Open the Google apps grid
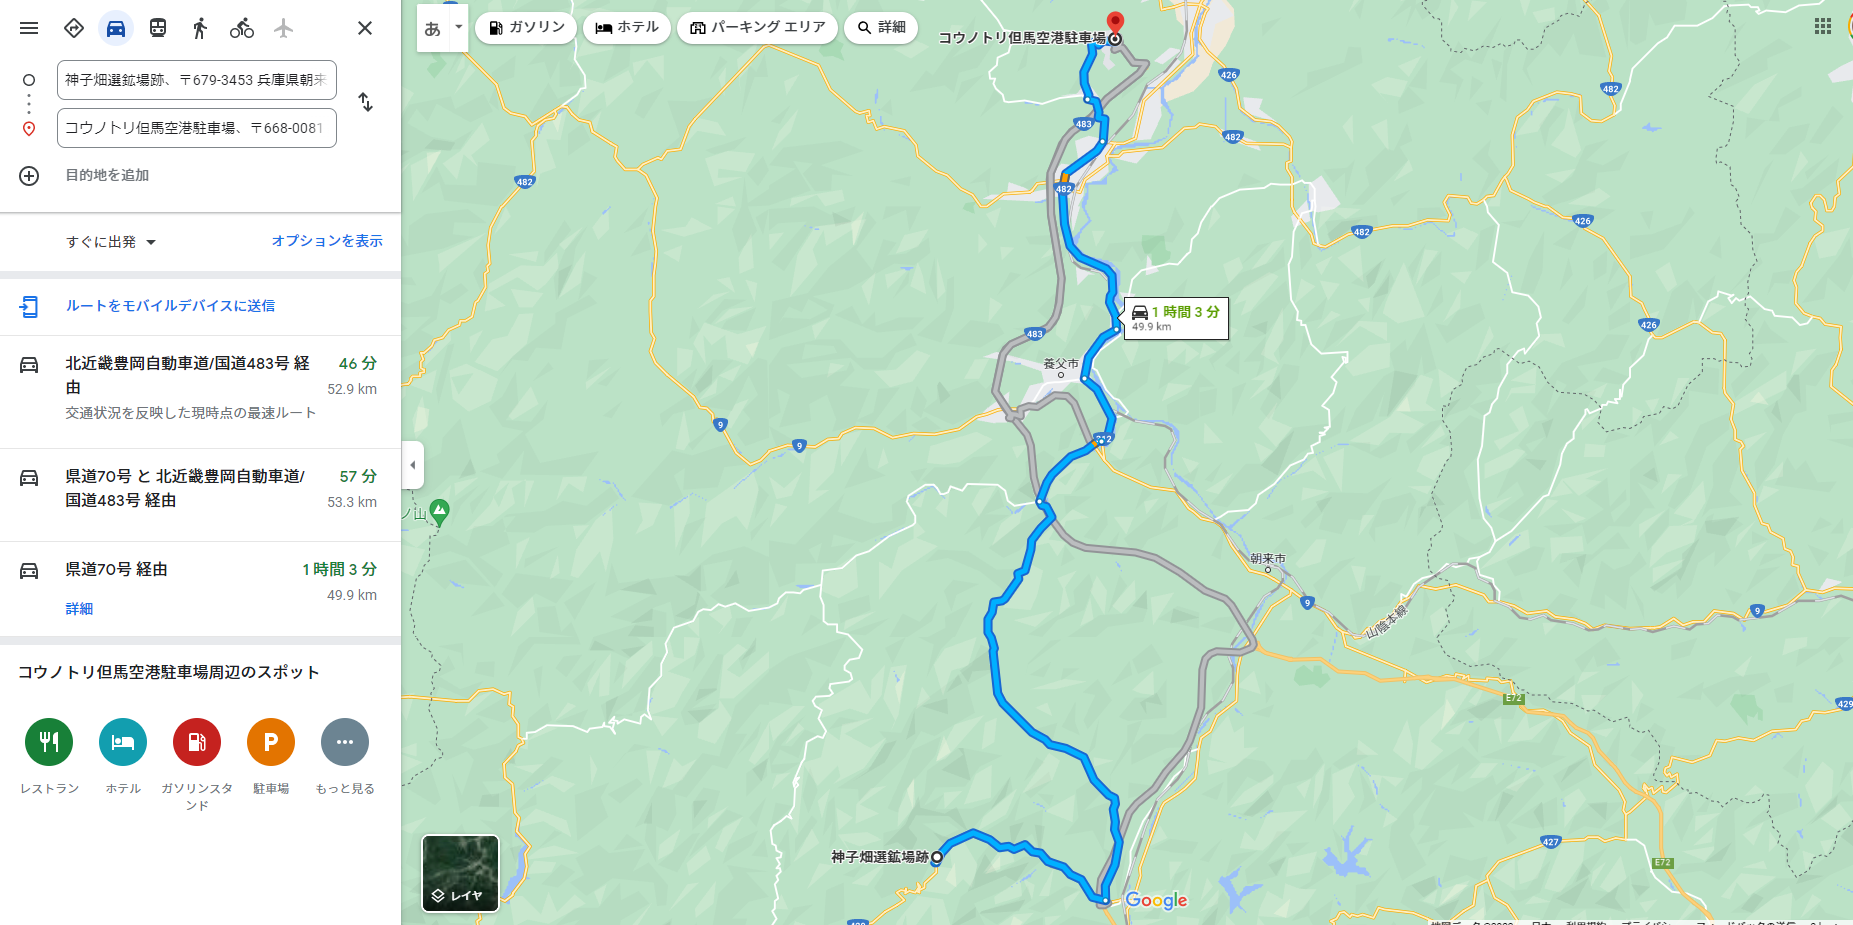 (1823, 26)
